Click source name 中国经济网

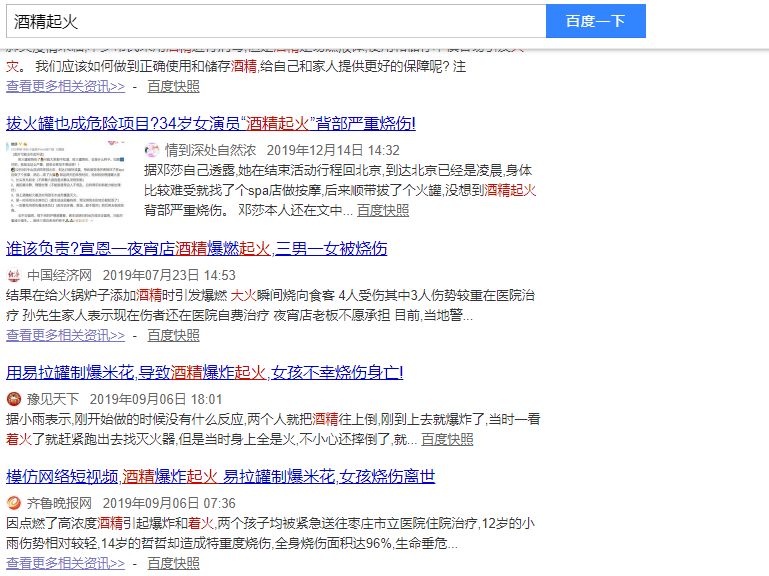59,275
